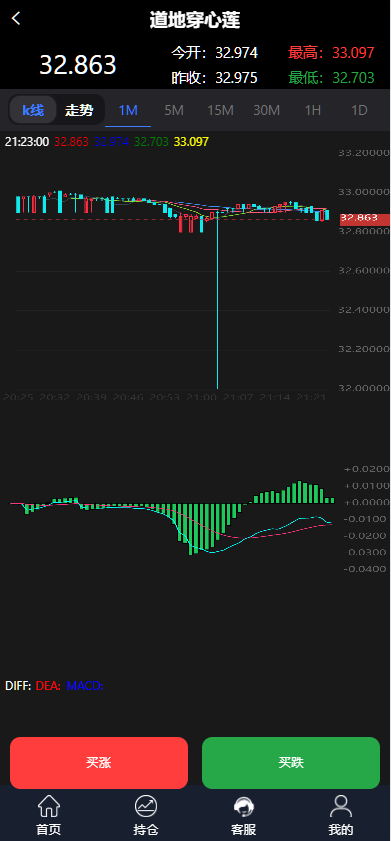The height and width of the screenshot is (841, 391).
Task: Select the 5M timeframe tab
Action: coord(174,110)
